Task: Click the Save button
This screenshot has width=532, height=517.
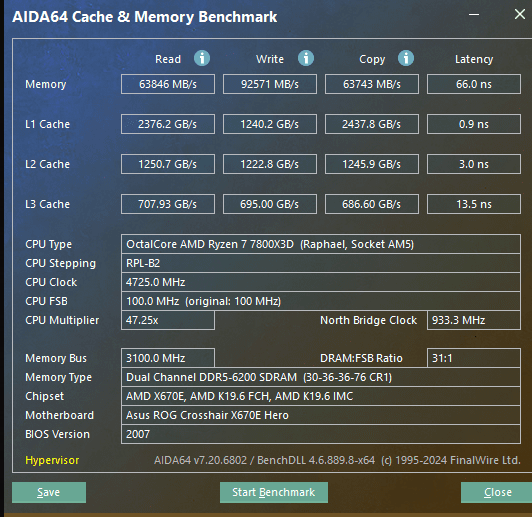Action: [x=49, y=492]
